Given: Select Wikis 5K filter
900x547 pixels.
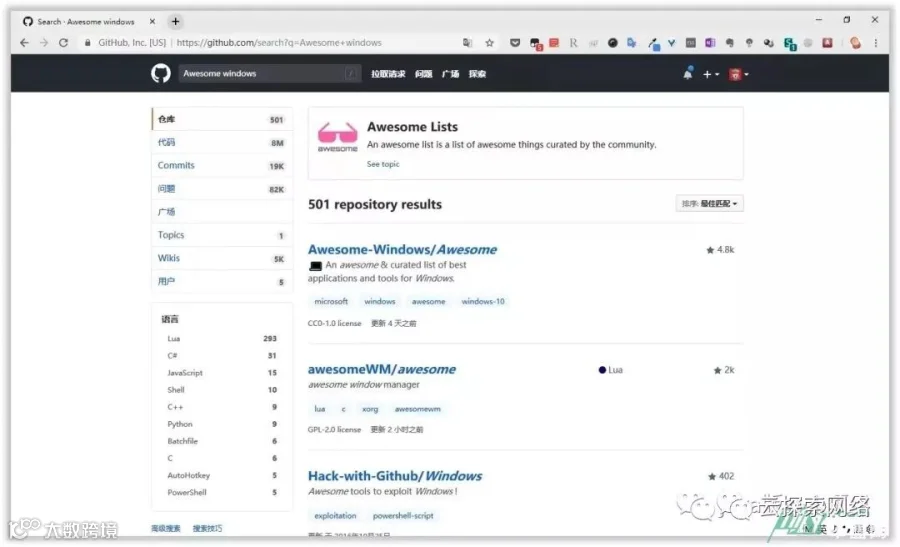Looking at the screenshot, I should tap(222, 258).
